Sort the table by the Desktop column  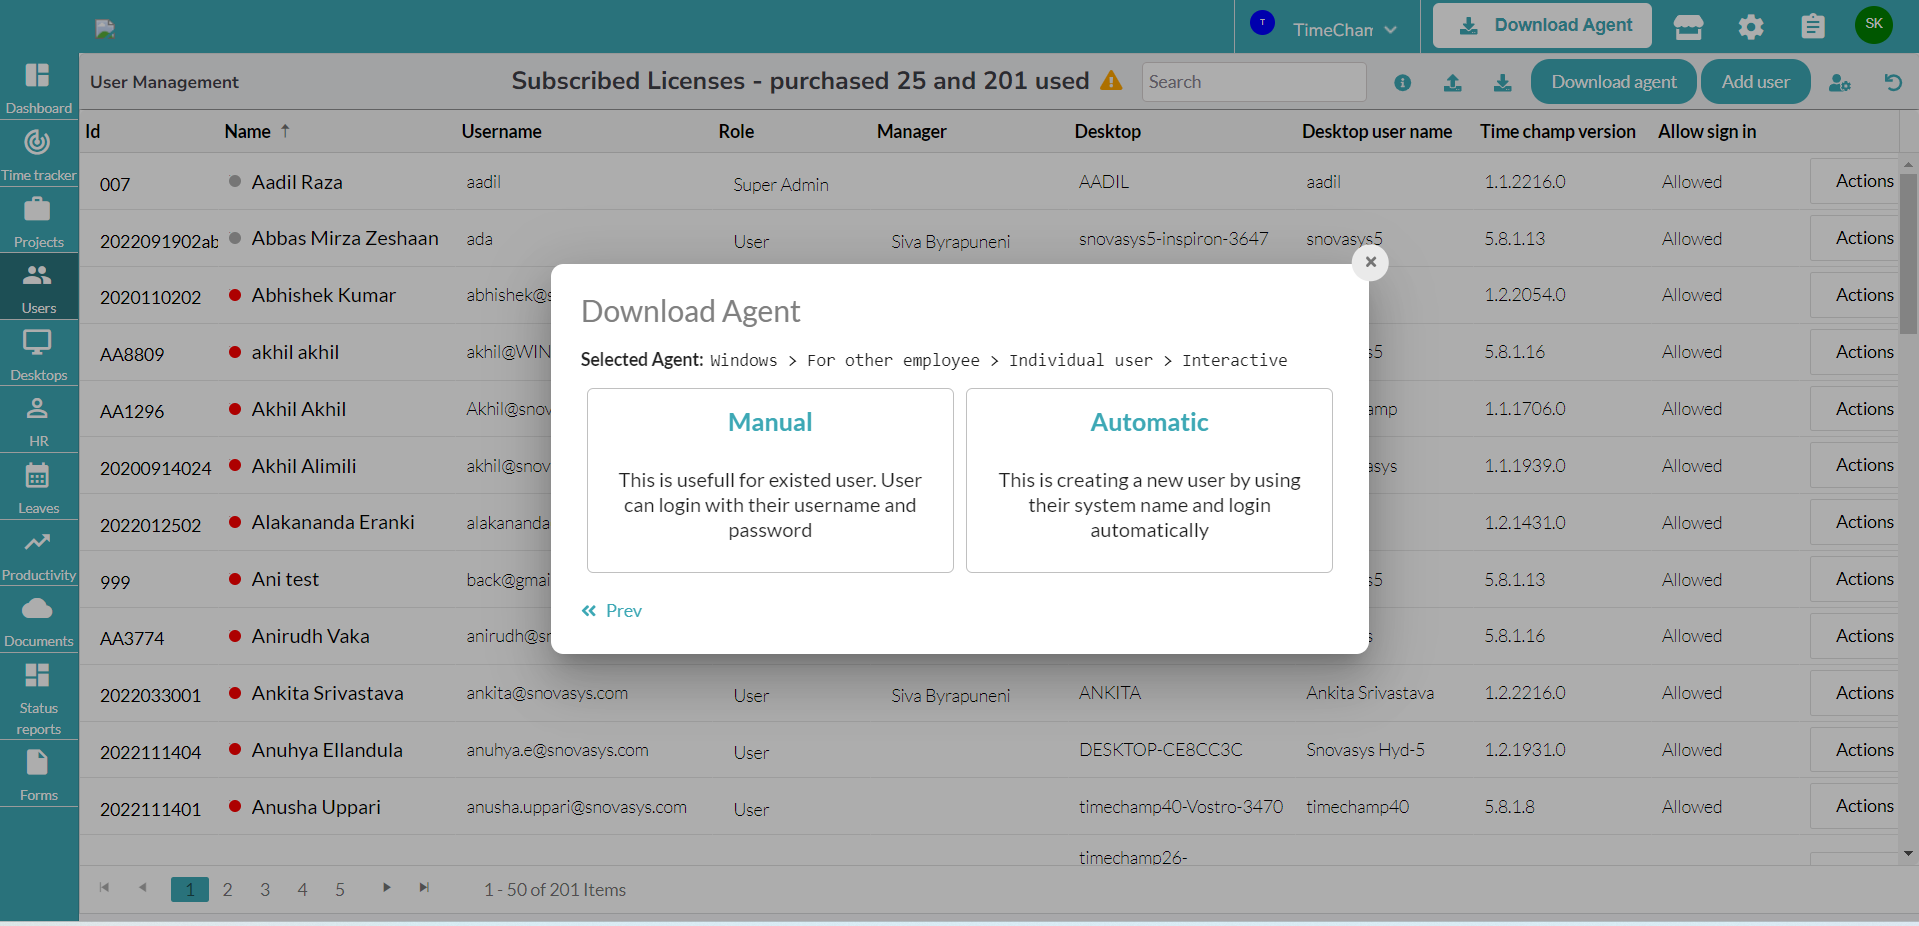[1107, 131]
